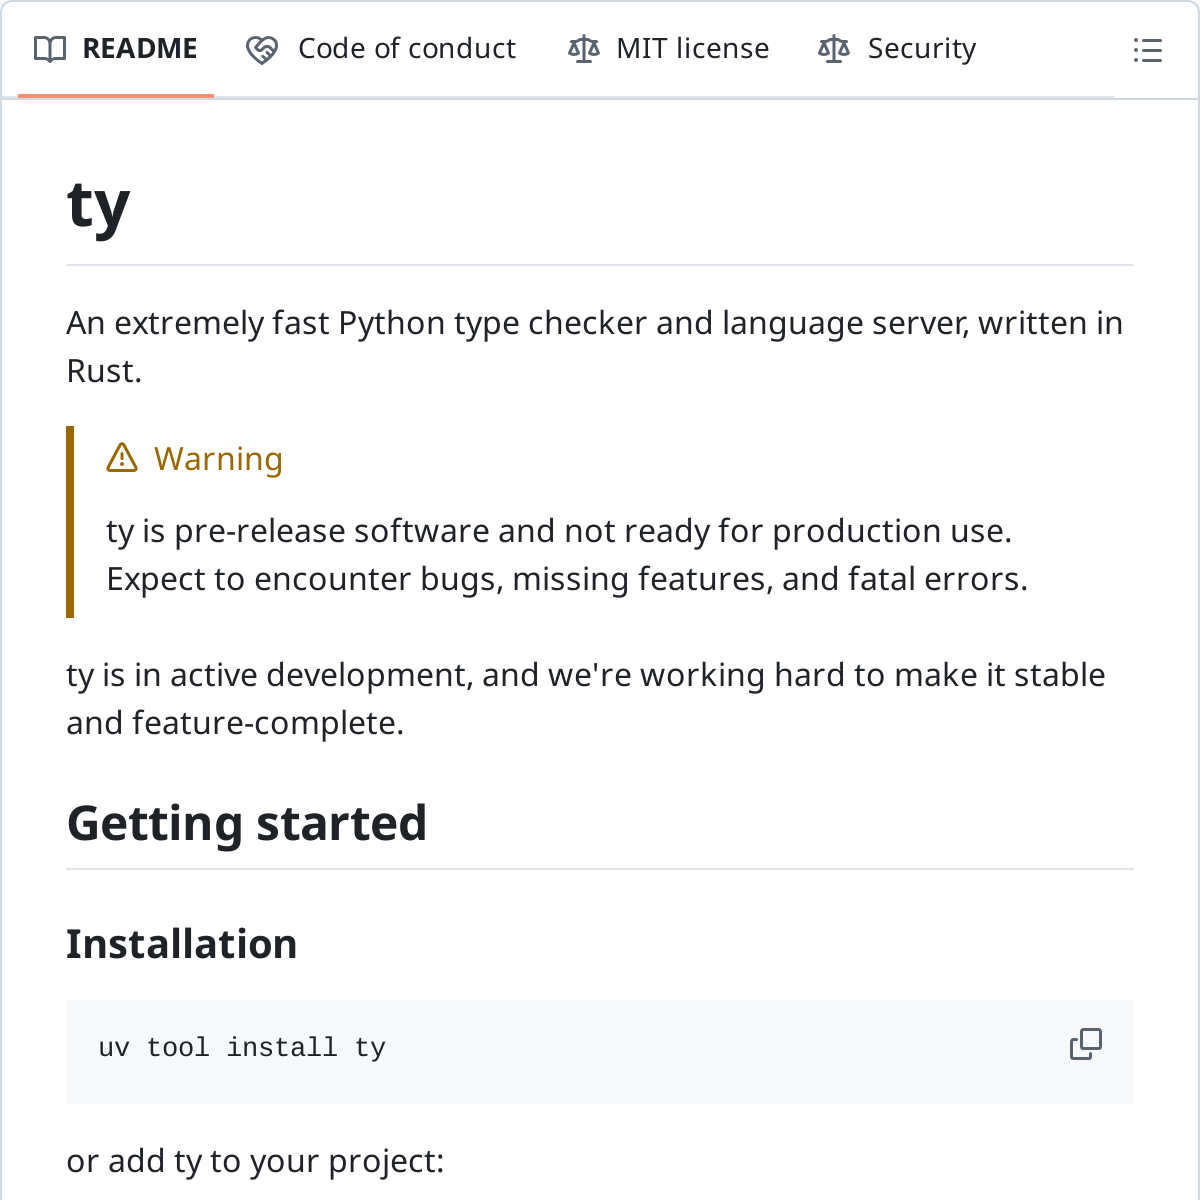Click the uv tool install ty code
The height and width of the screenshot is (1200, 1200).
tap(242, 1047)
